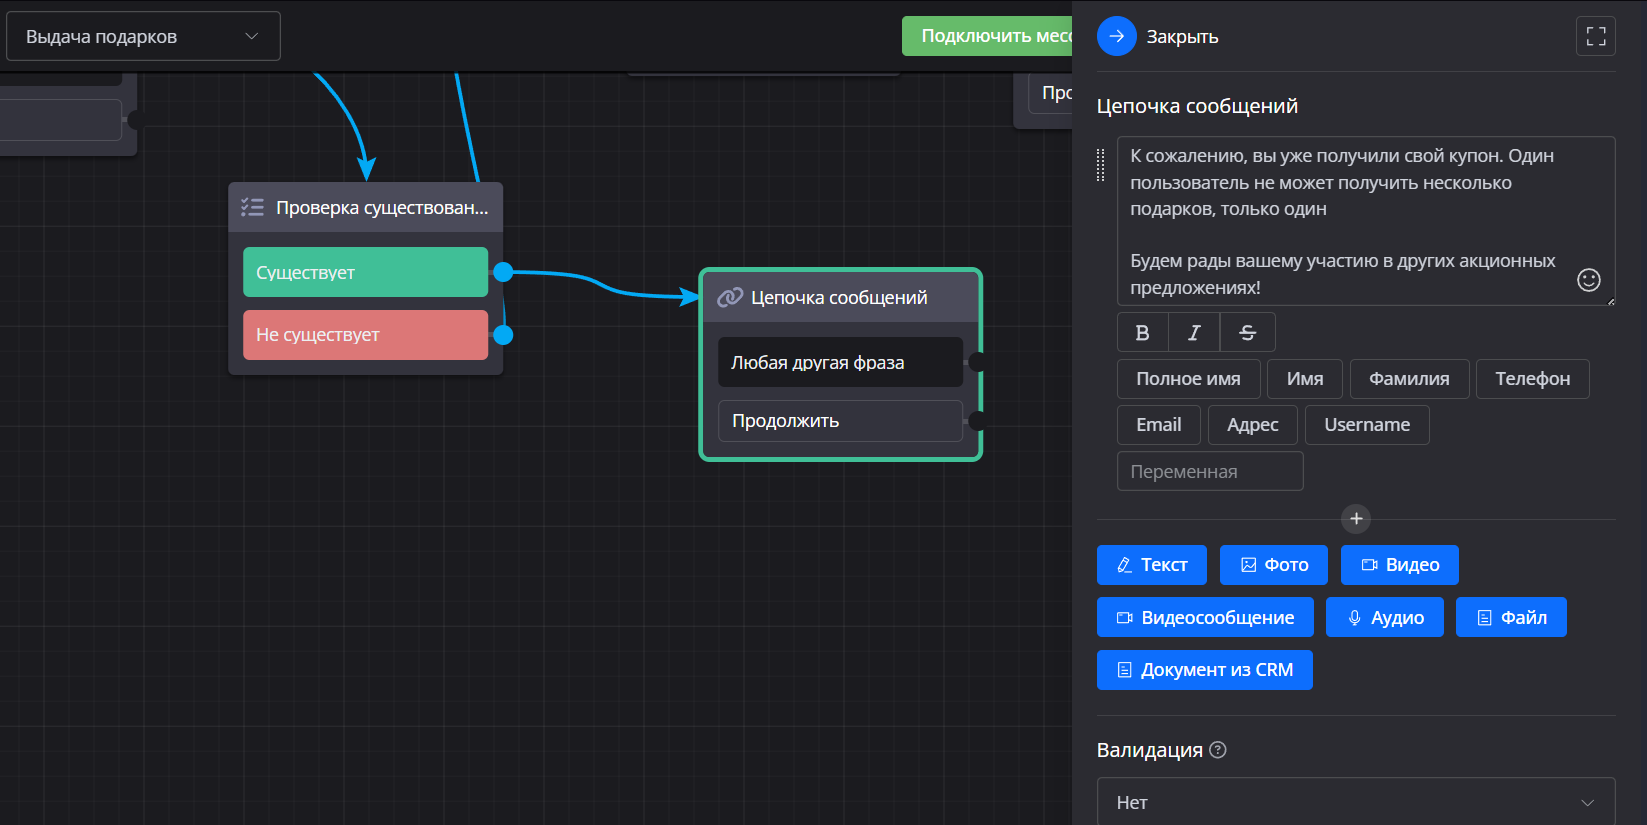The height and width of the screenshot is (825, 1647).
Task: Insert the Полное имя variable
Action: [x=1188, y=379]
